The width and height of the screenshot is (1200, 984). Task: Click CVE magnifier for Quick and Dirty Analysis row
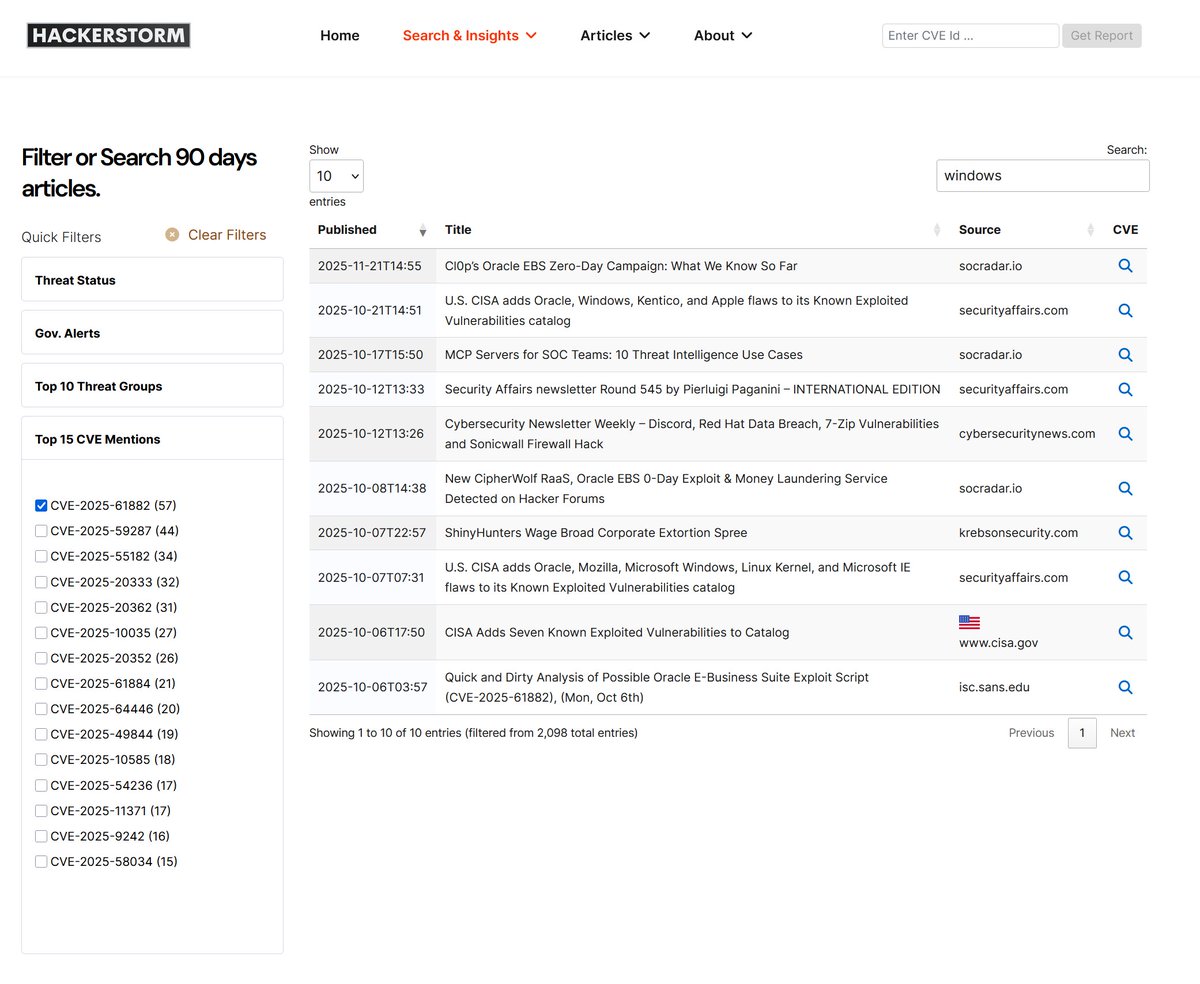pyautogui.click(x=1125, y=687)
